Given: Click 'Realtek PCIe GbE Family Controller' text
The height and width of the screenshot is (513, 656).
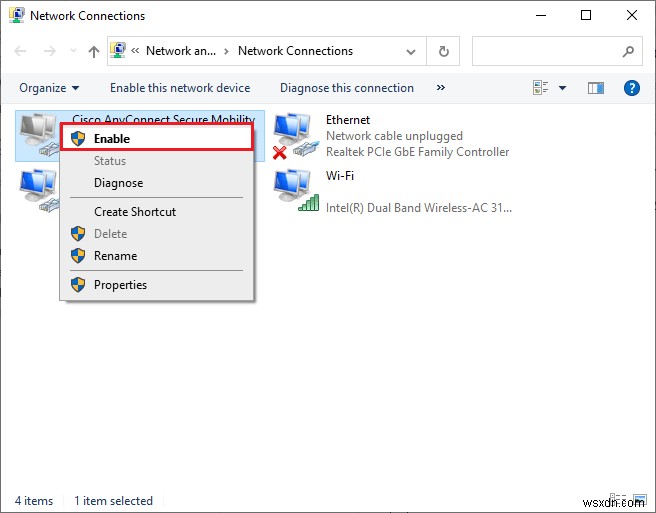Looking at the screenshot, I should tap(417, 151).
